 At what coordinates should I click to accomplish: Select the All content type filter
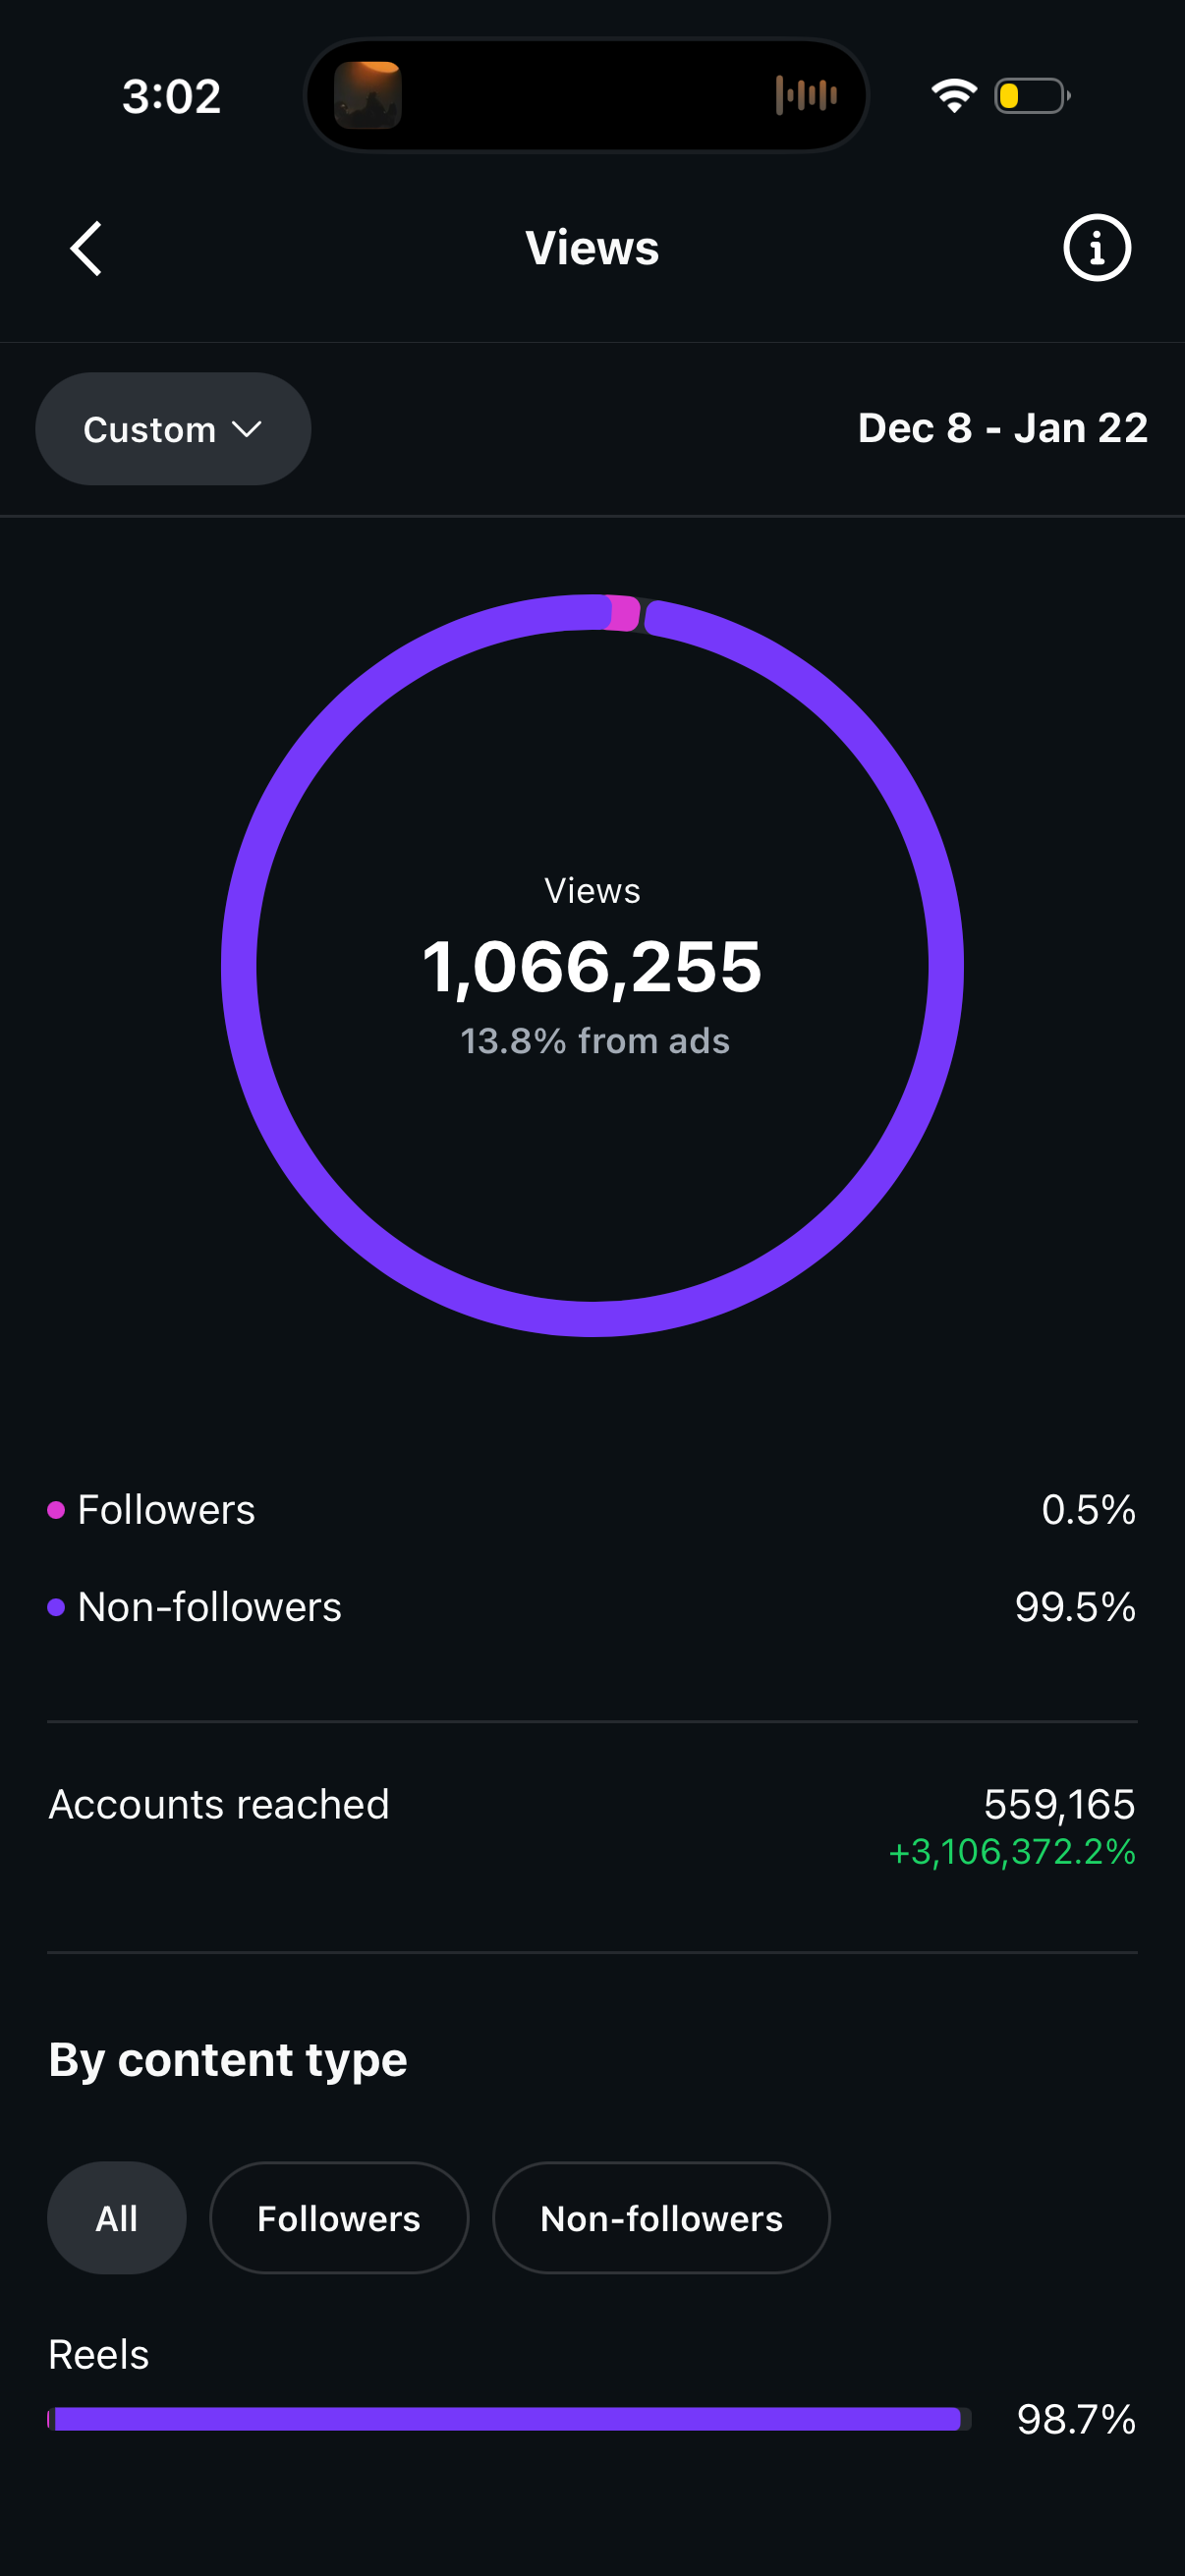[117, 2218]
